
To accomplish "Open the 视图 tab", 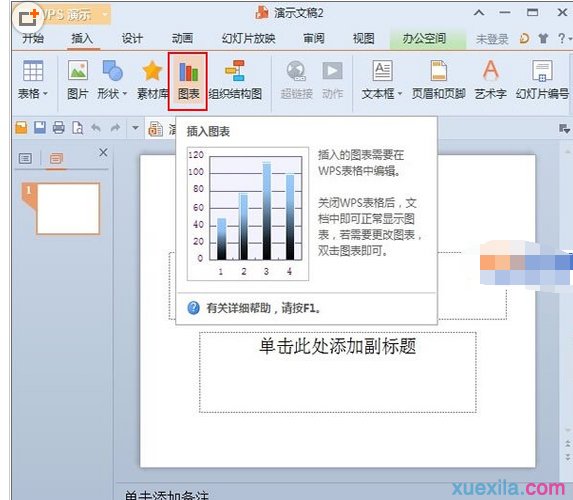I will pos(364,38).
